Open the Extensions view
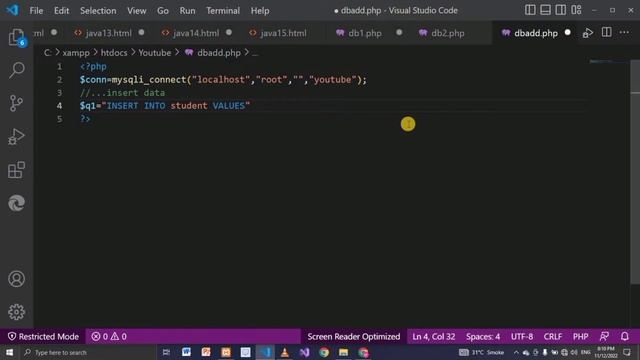640x360 pixels. [16, 170]
